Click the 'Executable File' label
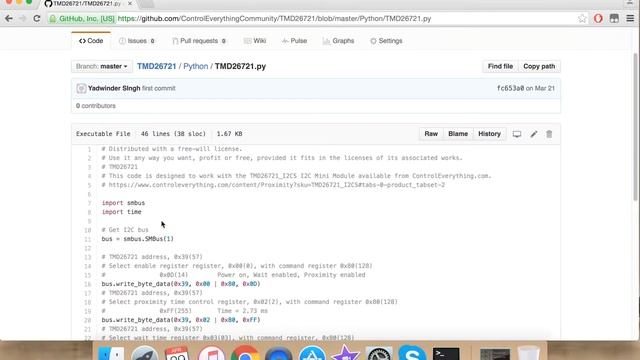640x360 pixels. (103, 134)
